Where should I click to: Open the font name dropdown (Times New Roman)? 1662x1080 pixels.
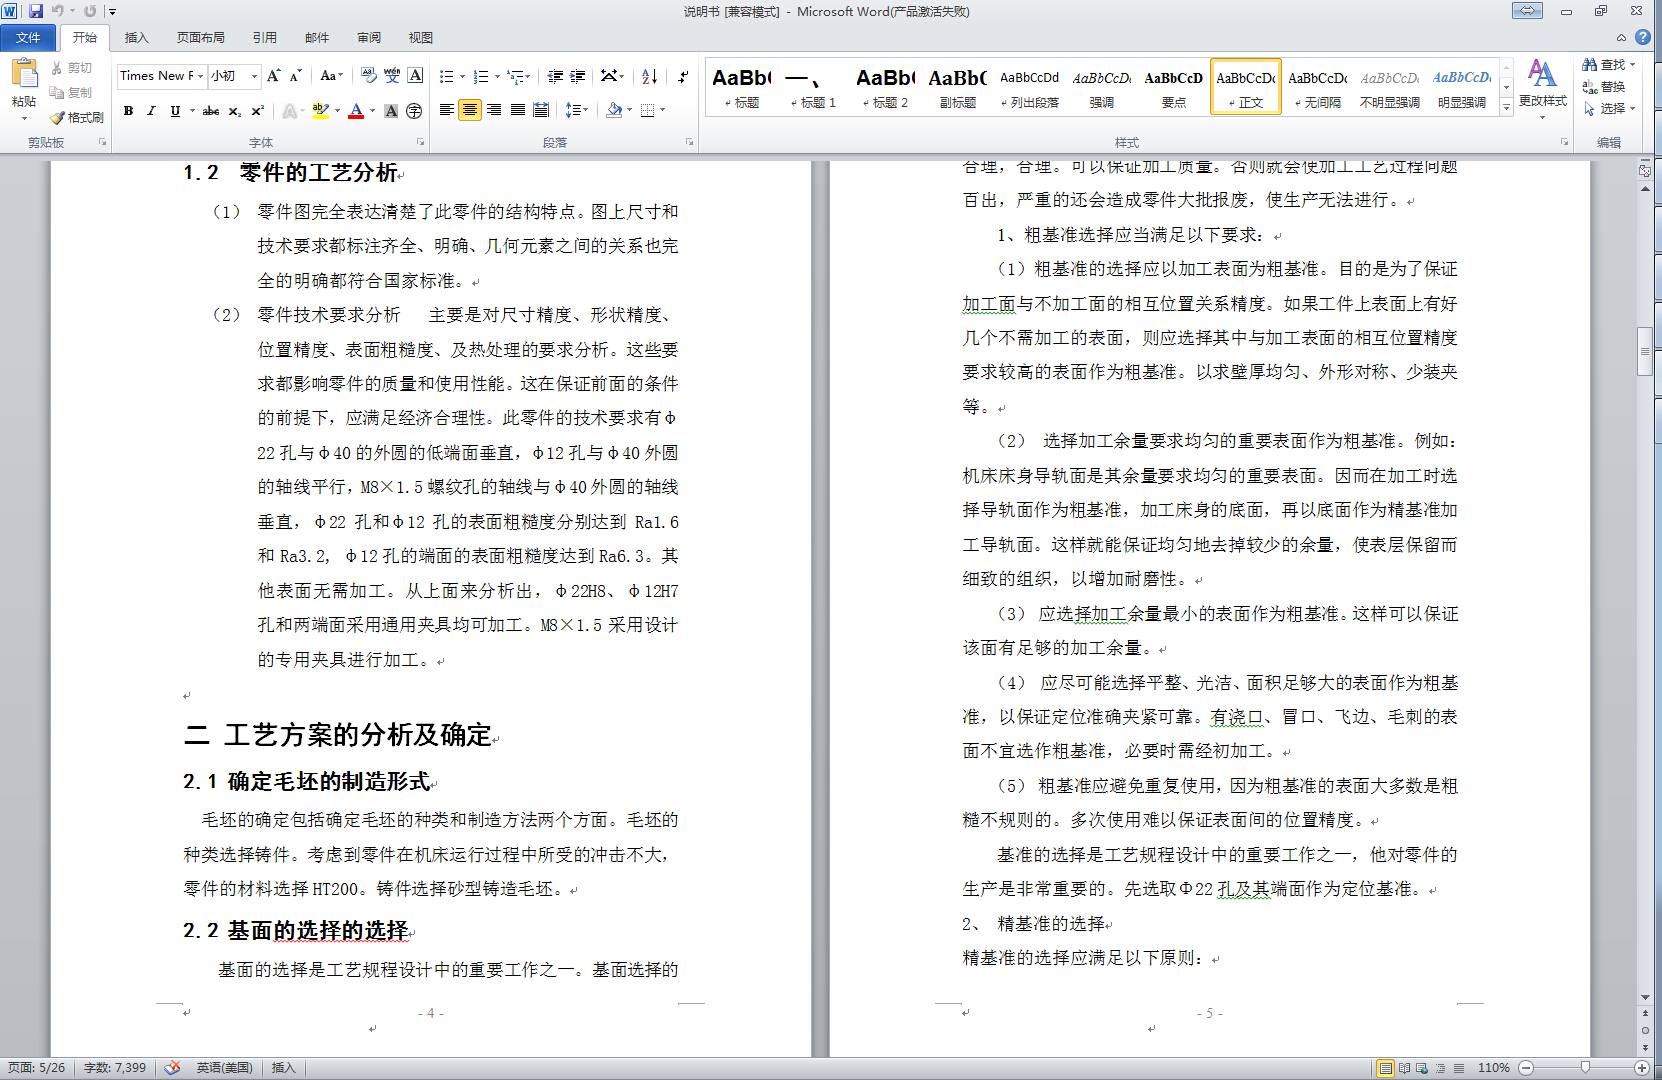point(201,76)
